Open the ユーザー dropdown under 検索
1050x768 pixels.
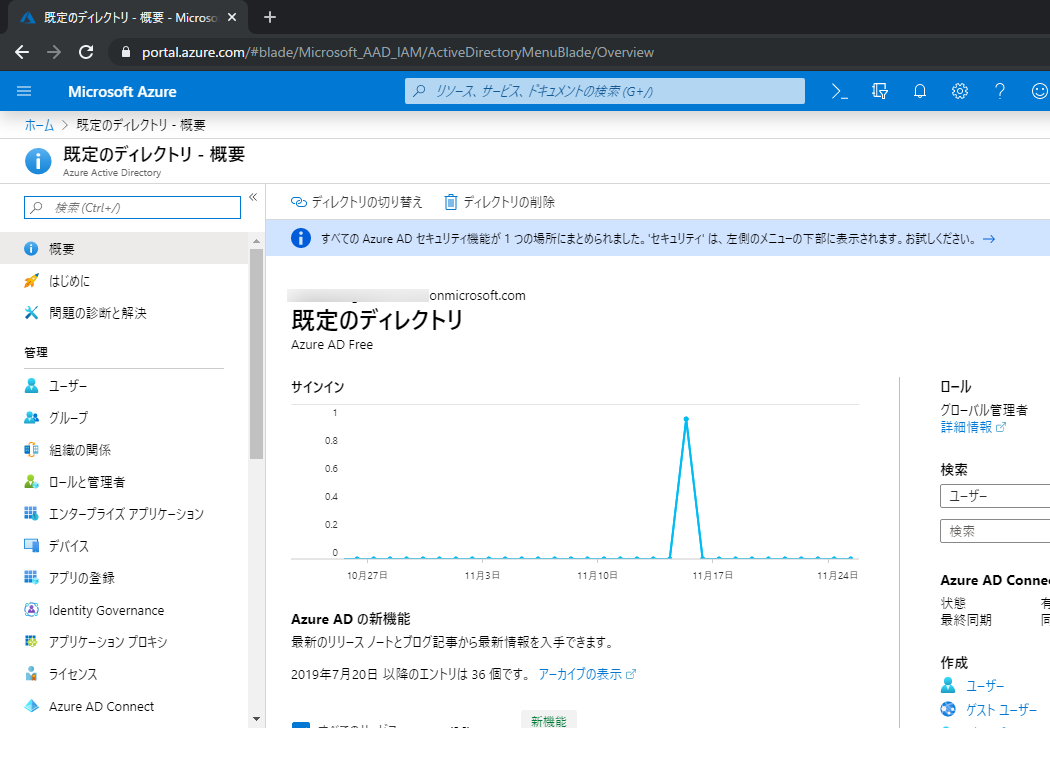click(x=995, y=496)
